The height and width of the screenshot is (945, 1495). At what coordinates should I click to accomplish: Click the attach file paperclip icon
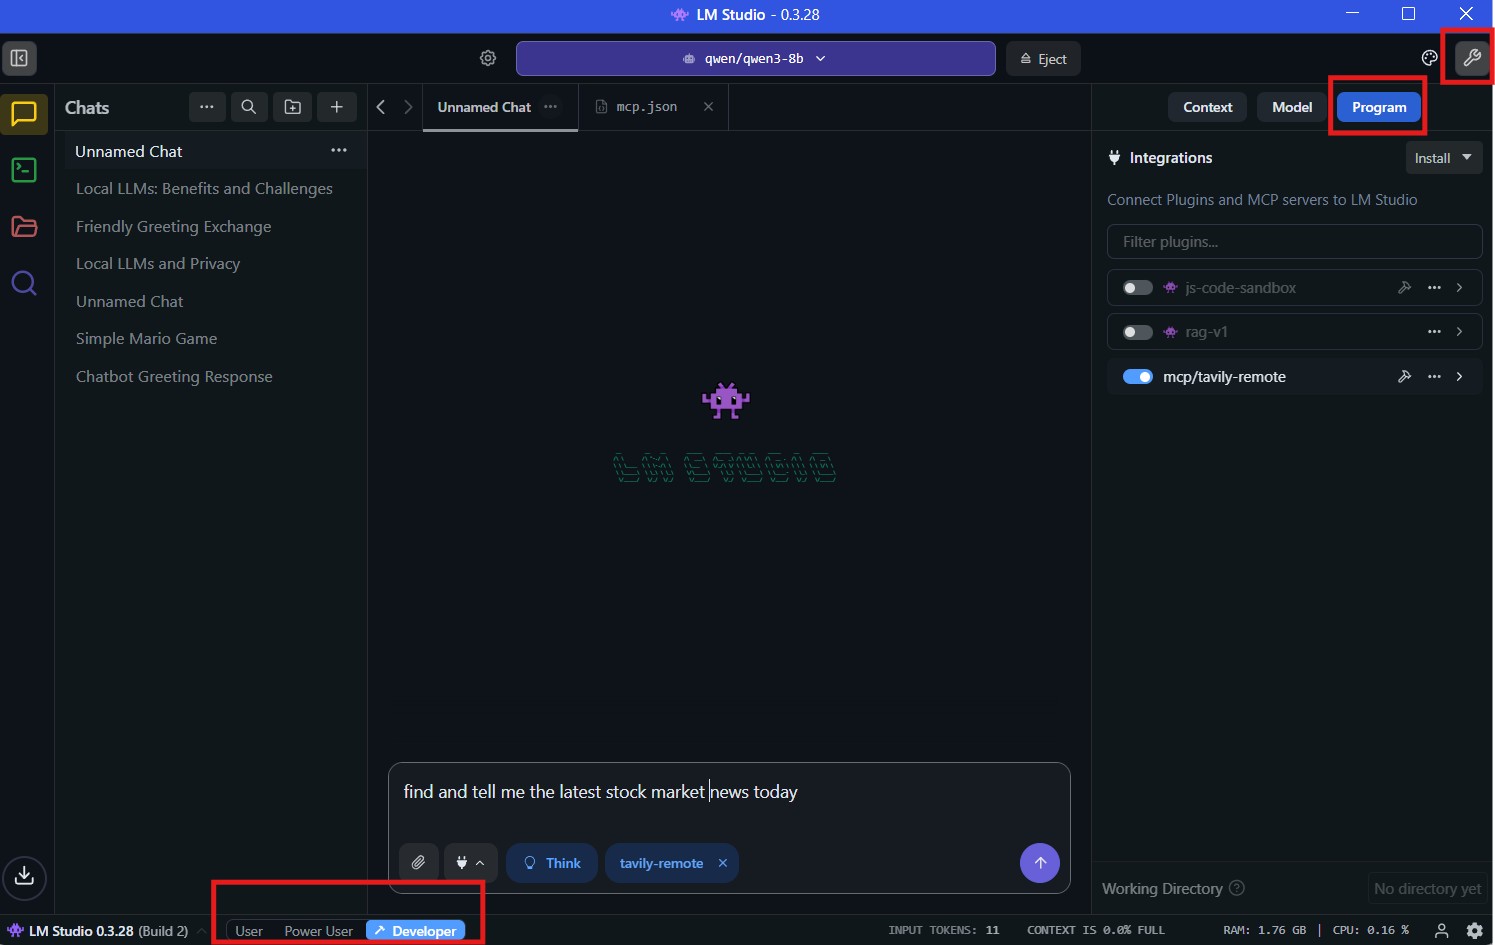pos(418,863)
